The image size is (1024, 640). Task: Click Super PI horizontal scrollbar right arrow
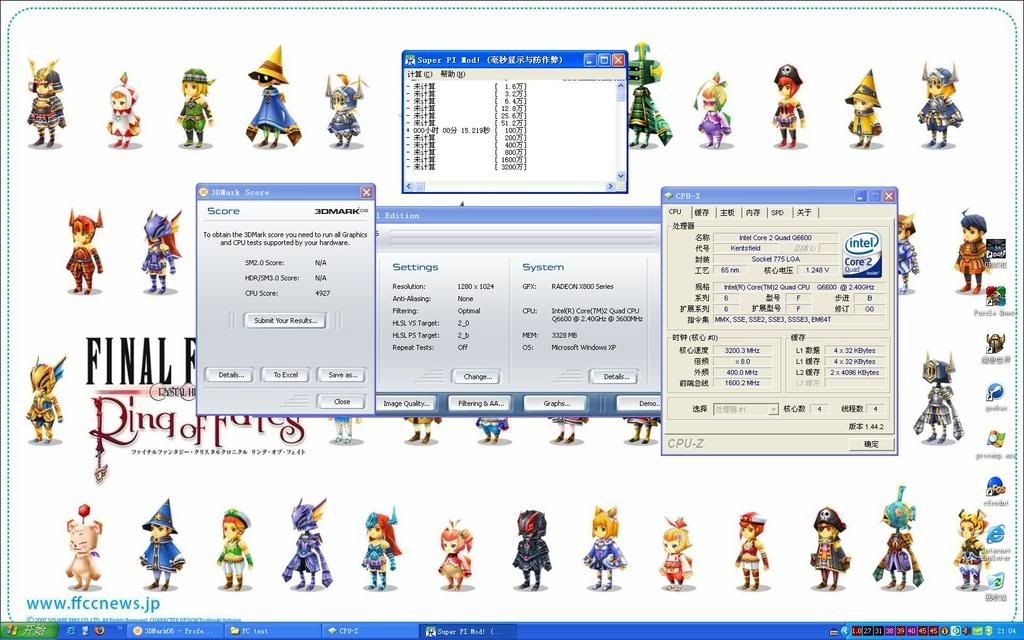pyautogui.click(x=611, y=187)
